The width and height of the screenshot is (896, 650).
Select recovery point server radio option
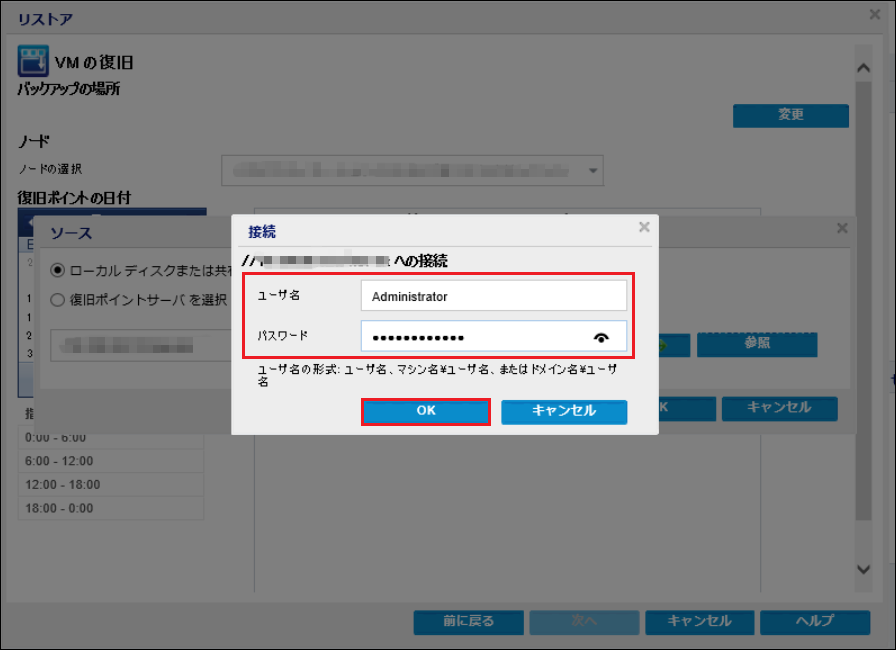click(57, 300)
